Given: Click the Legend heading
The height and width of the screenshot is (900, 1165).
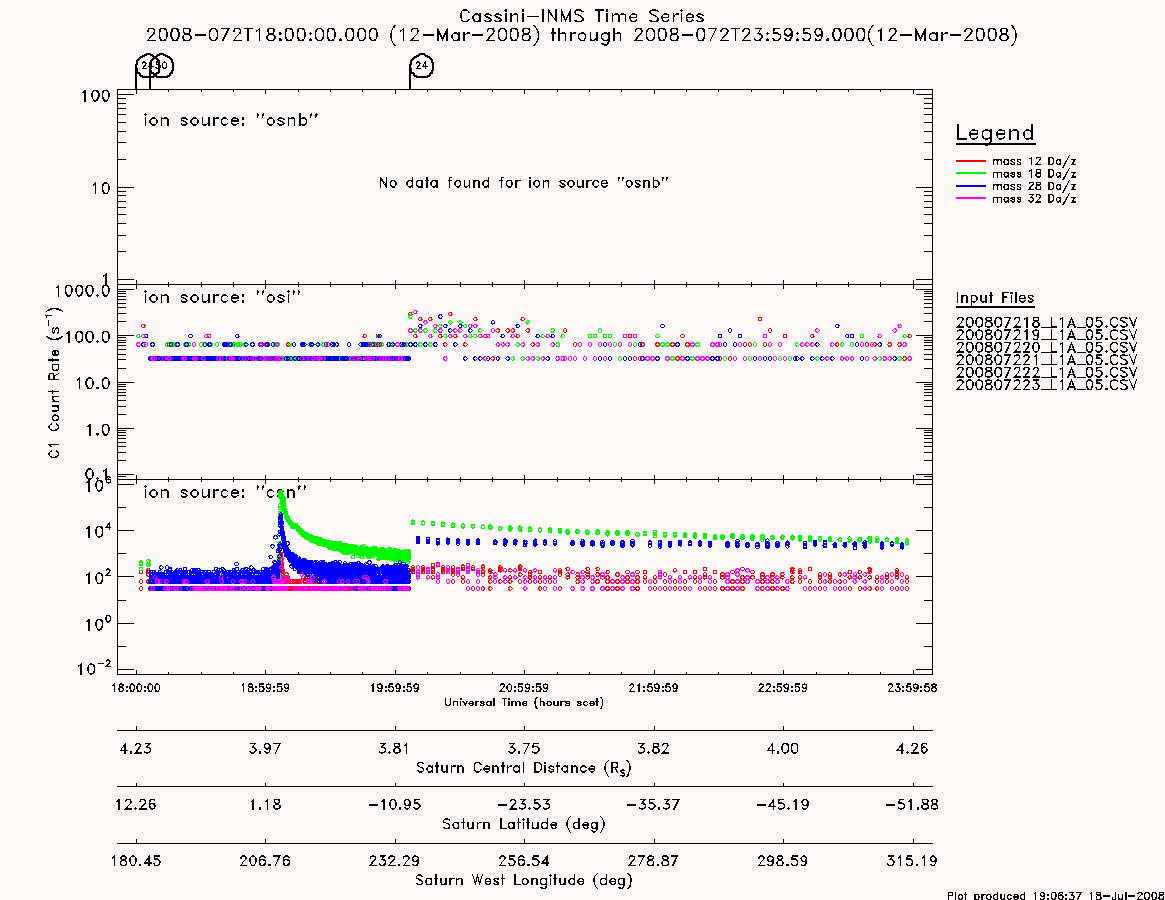Looking at the screenshot, I should point(995,133).
